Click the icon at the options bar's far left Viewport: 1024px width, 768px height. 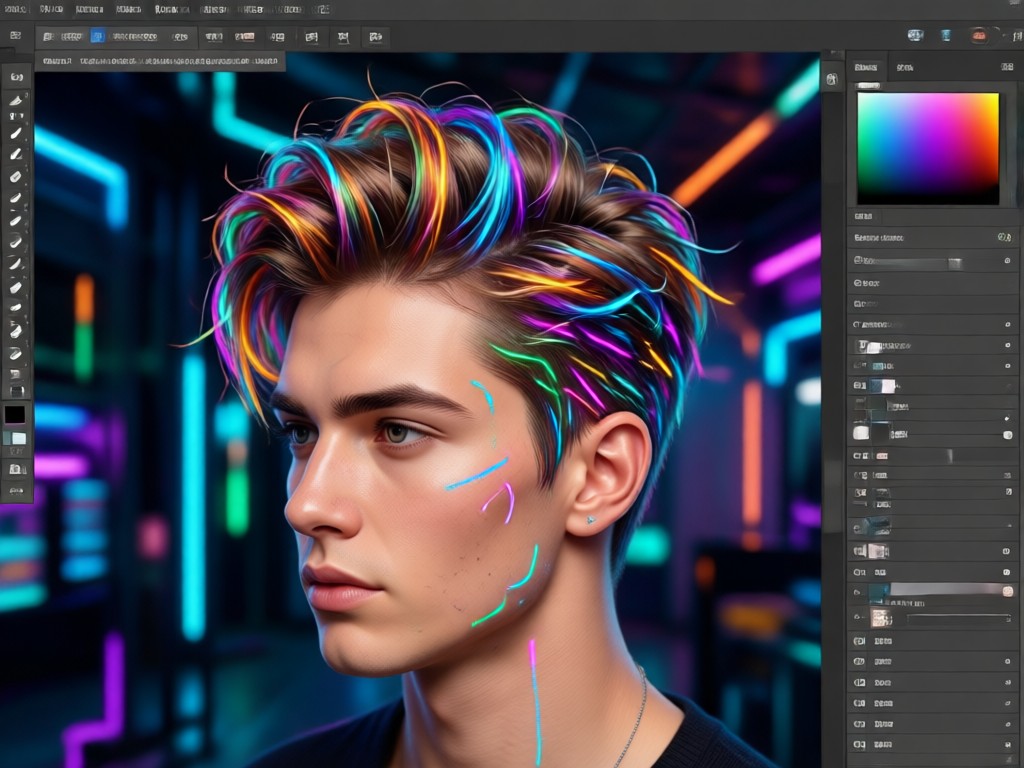coord(15,36)
